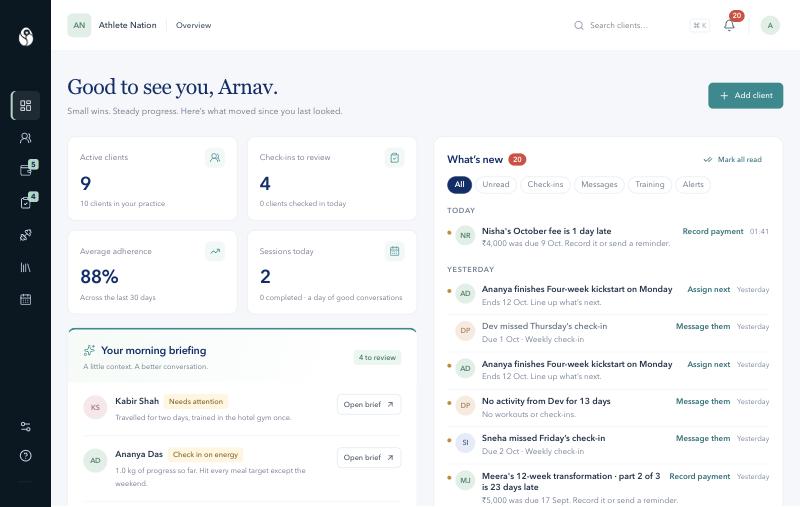Select the Unread filter tab
The width and height of the screenshot is (800, 507).
tap(496, 185)
